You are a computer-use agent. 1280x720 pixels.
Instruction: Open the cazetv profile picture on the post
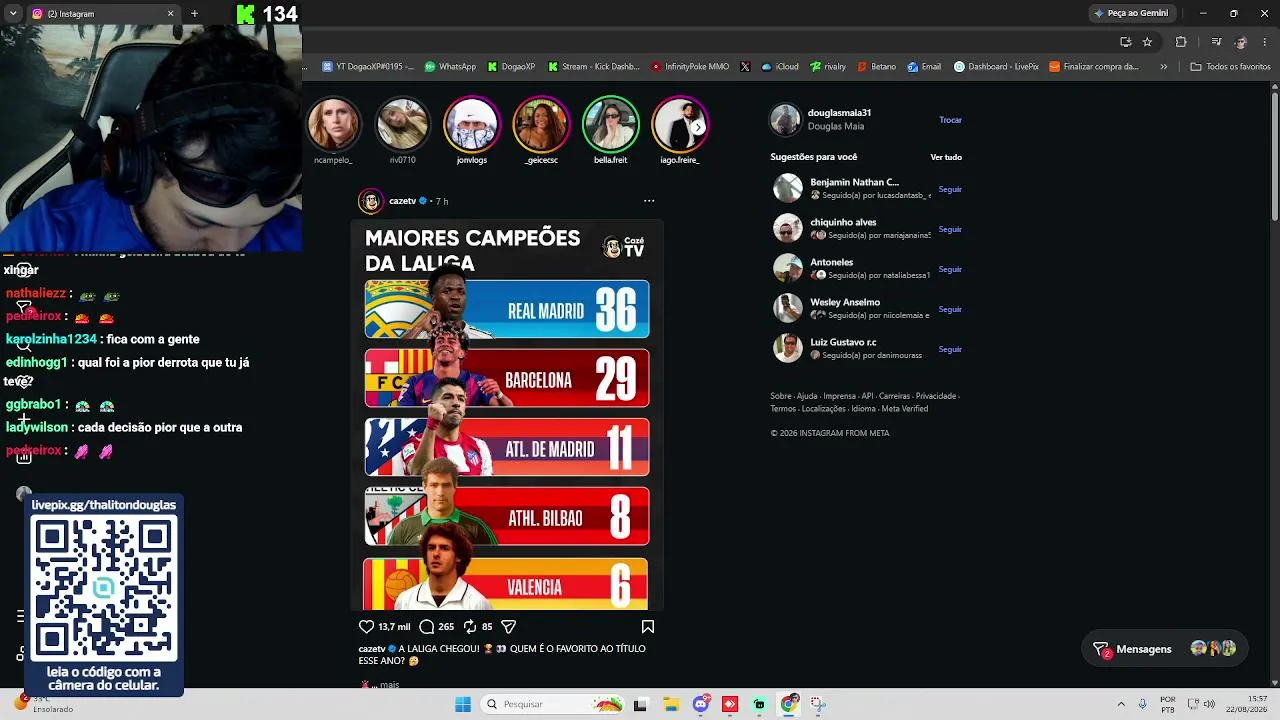tap(371, 201)
